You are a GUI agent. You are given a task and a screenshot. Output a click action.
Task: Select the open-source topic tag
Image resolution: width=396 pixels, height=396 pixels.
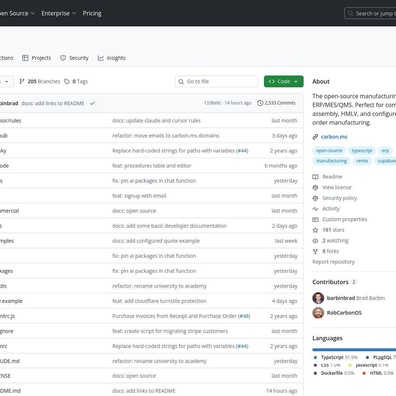(329, 151)
